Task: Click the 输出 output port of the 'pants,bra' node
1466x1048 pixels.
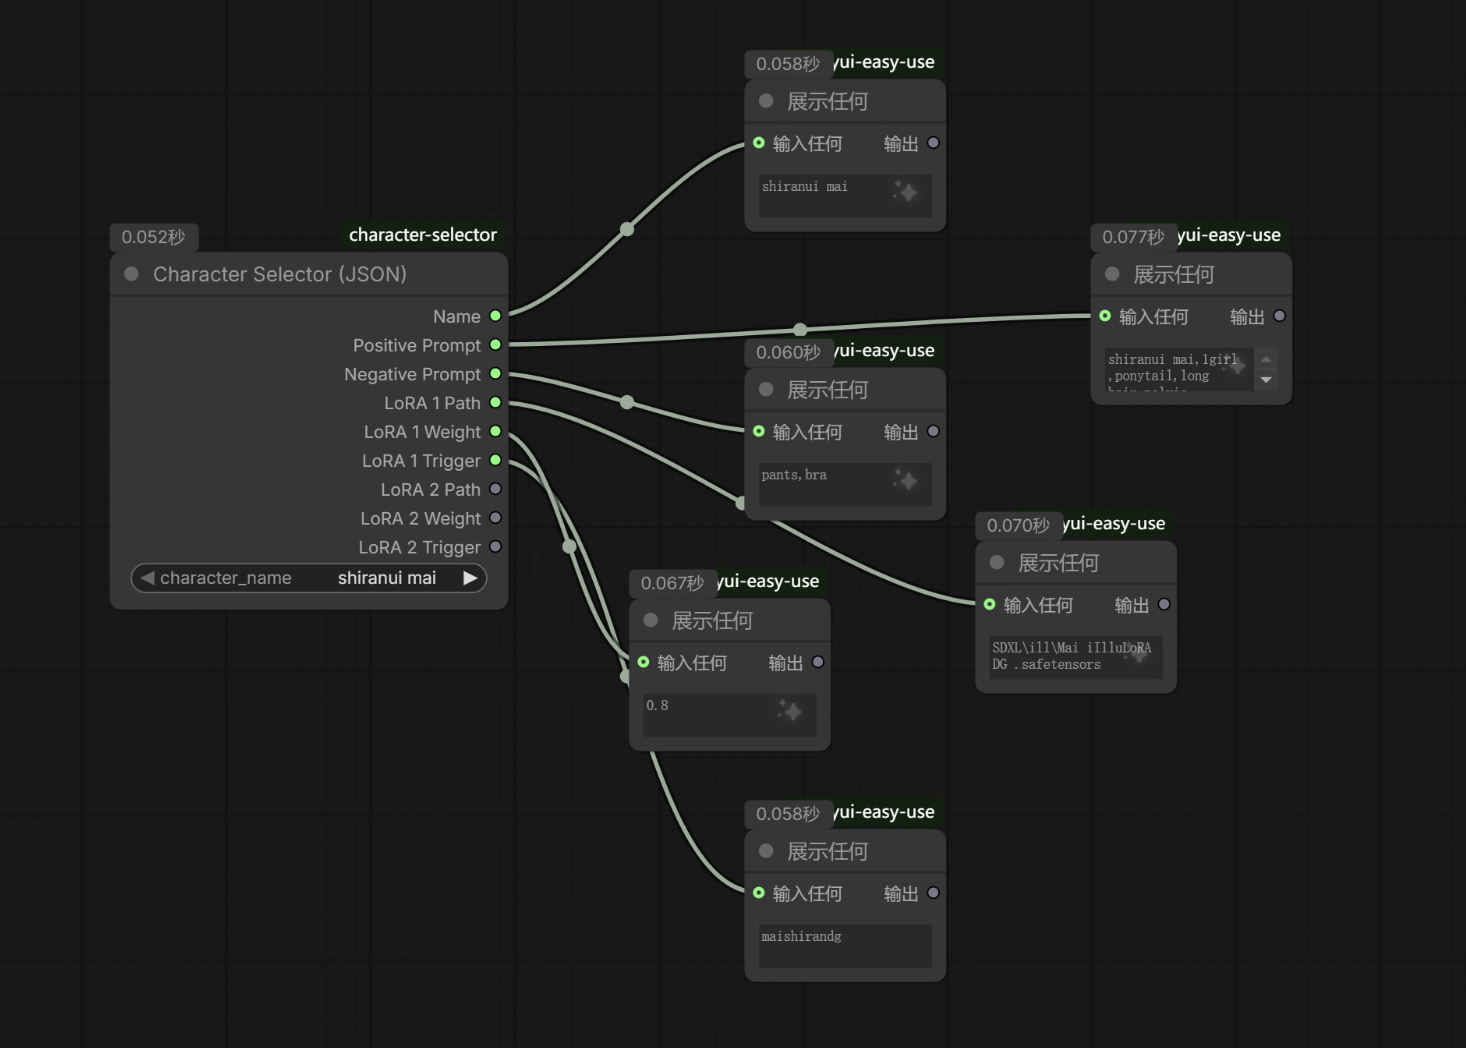Action: pos(933,431)
